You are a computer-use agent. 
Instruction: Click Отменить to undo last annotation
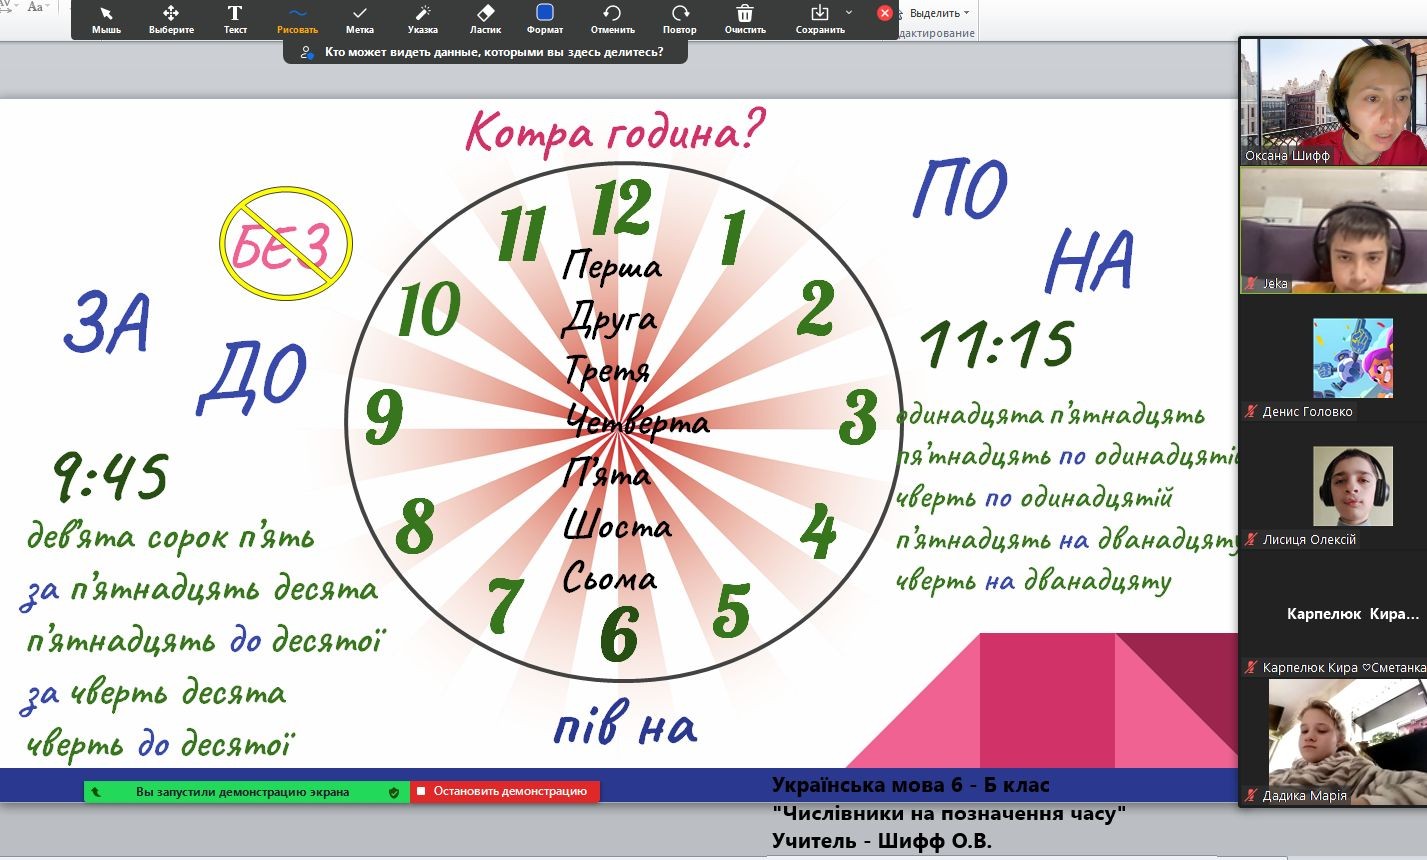612,19
